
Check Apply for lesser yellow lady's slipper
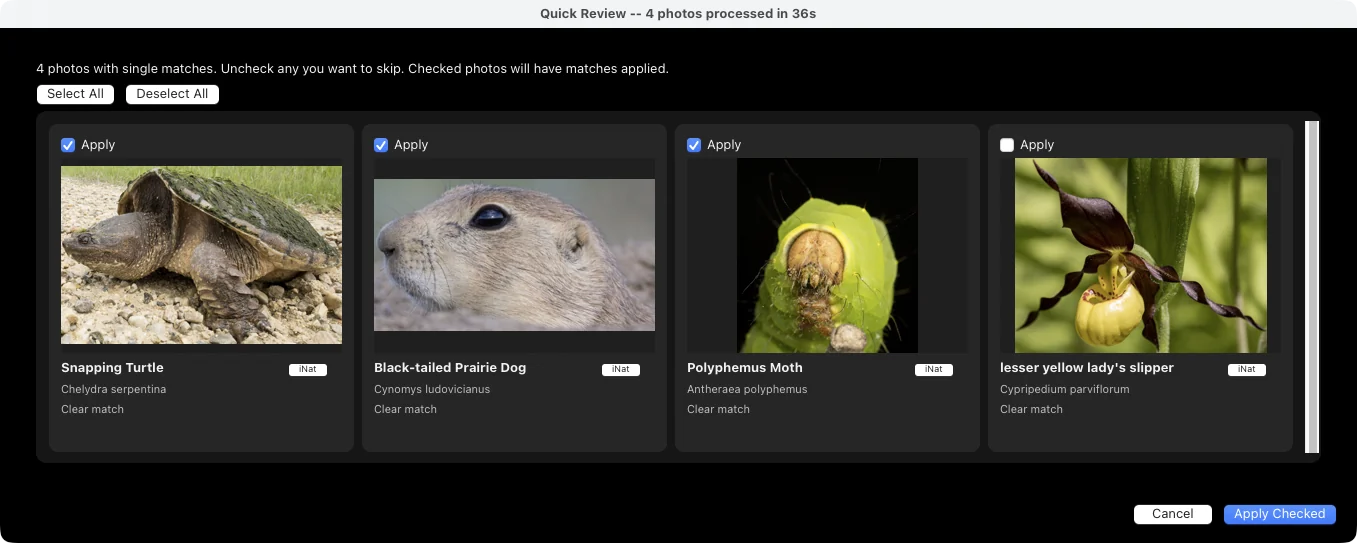[x=1007, y=145]
